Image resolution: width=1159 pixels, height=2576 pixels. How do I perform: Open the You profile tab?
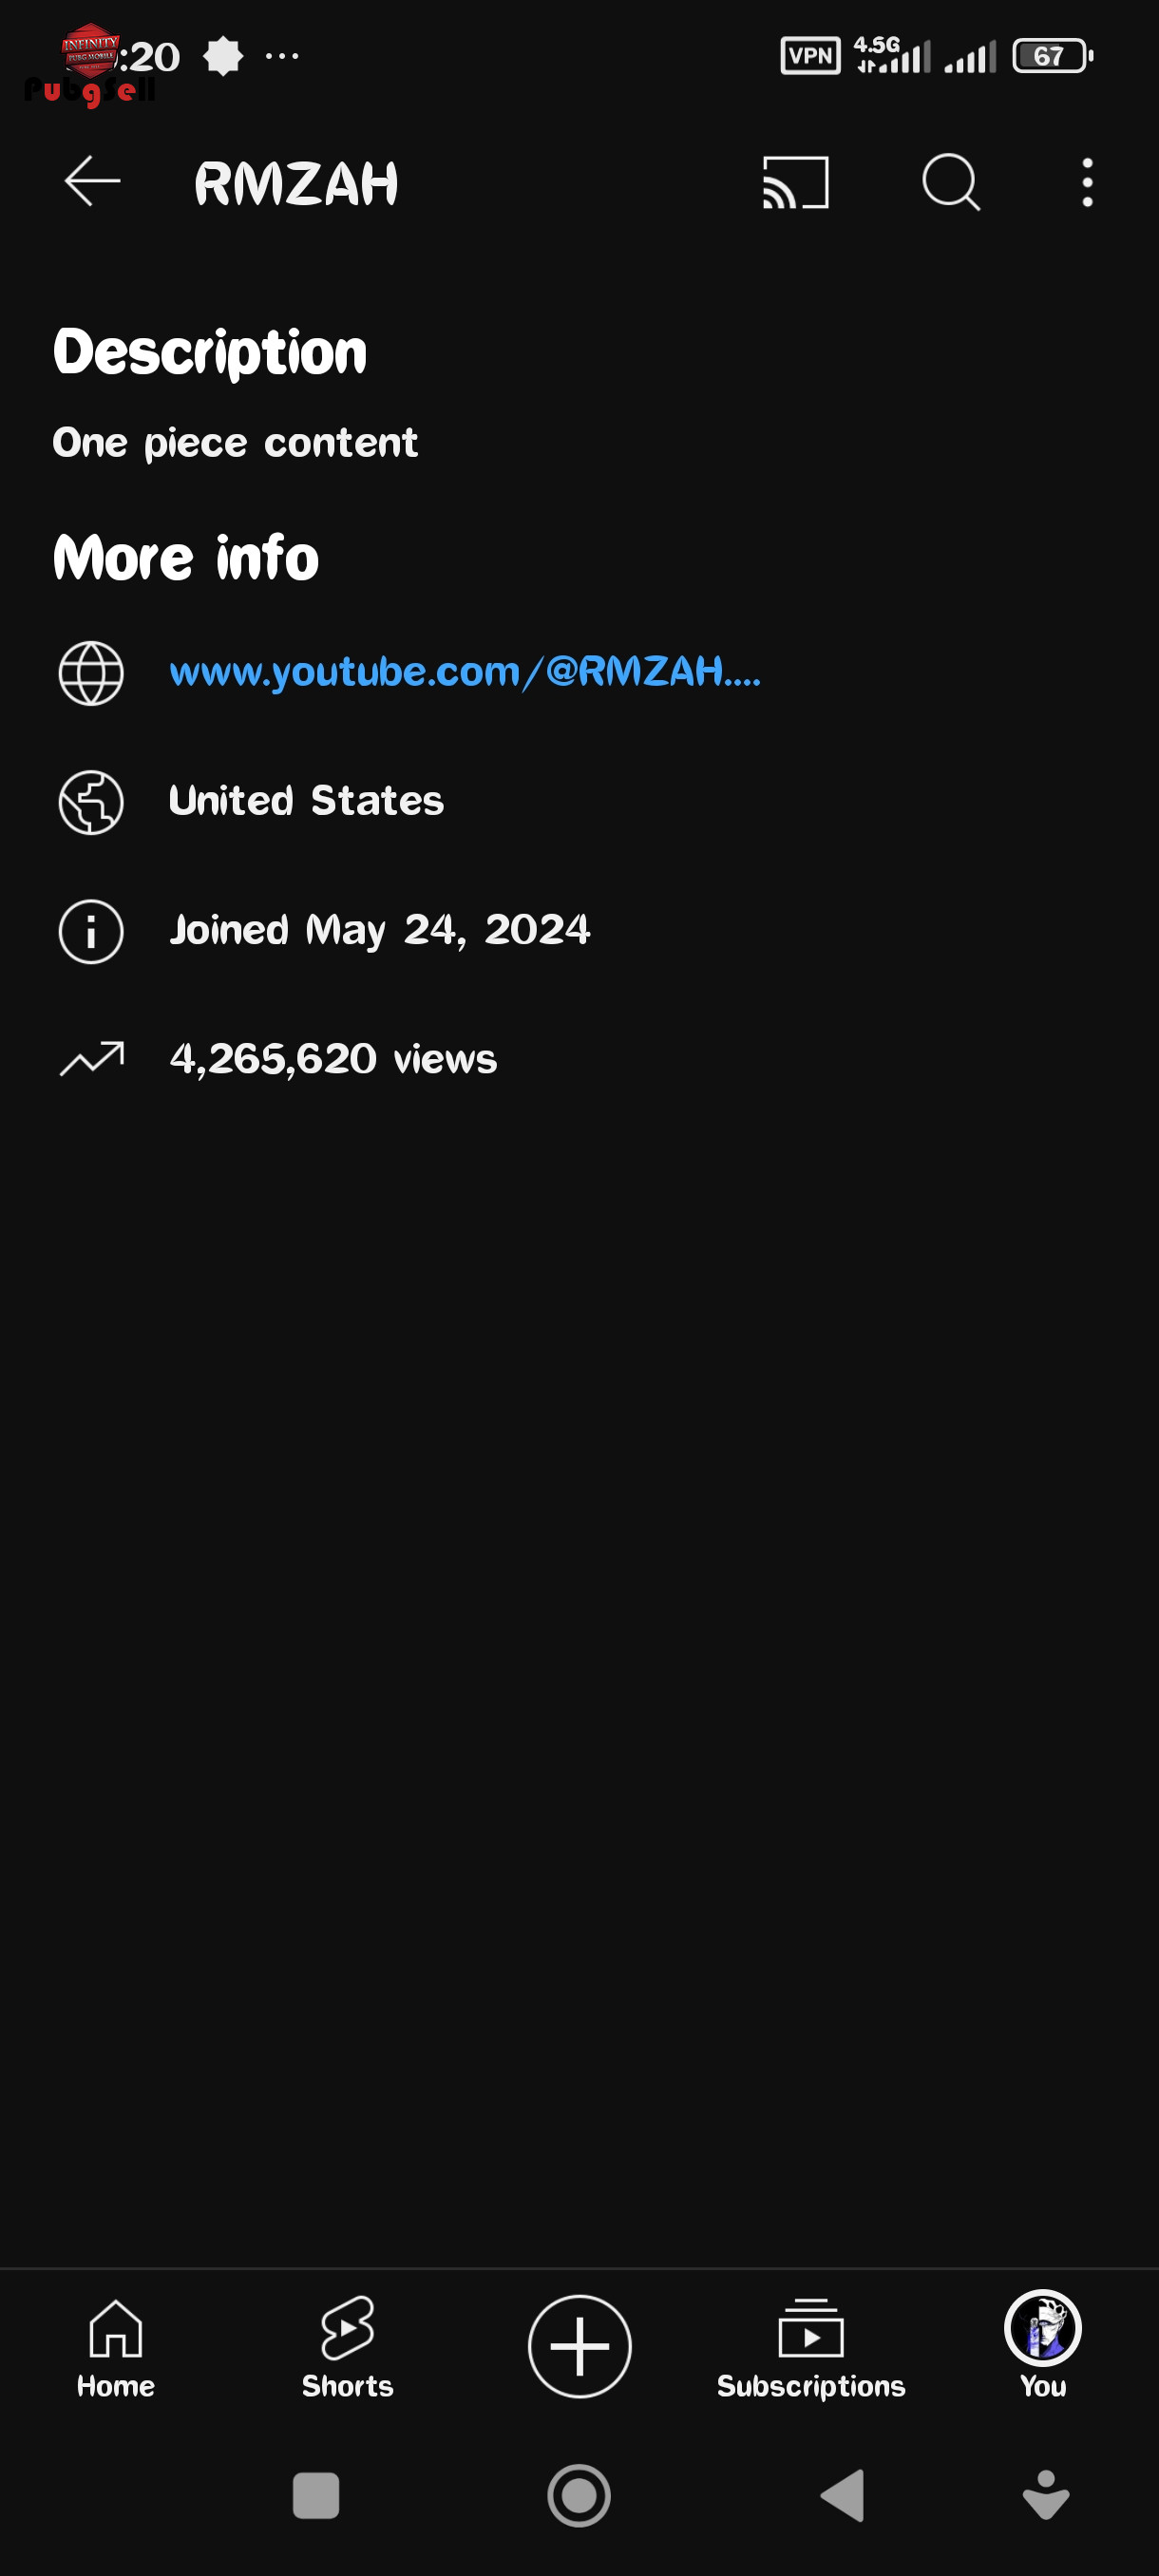(1042, 2346)
